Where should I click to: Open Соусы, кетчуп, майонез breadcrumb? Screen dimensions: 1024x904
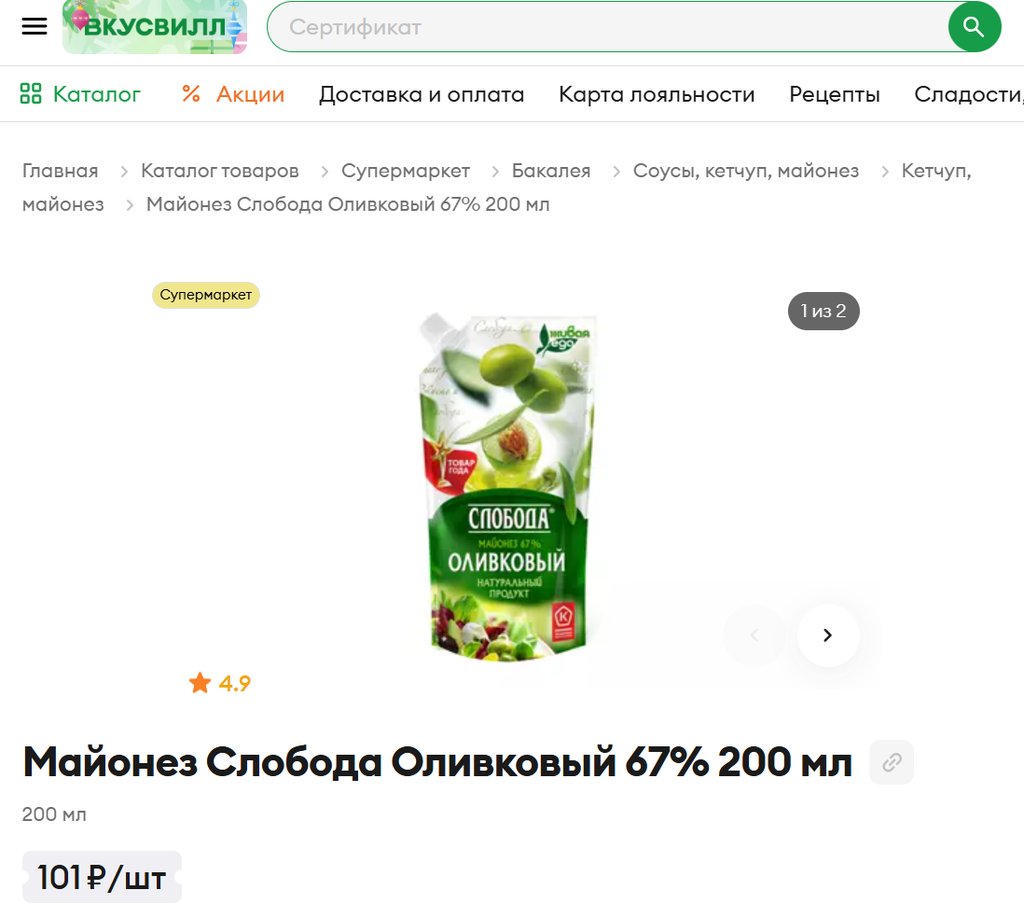point(745,171)
